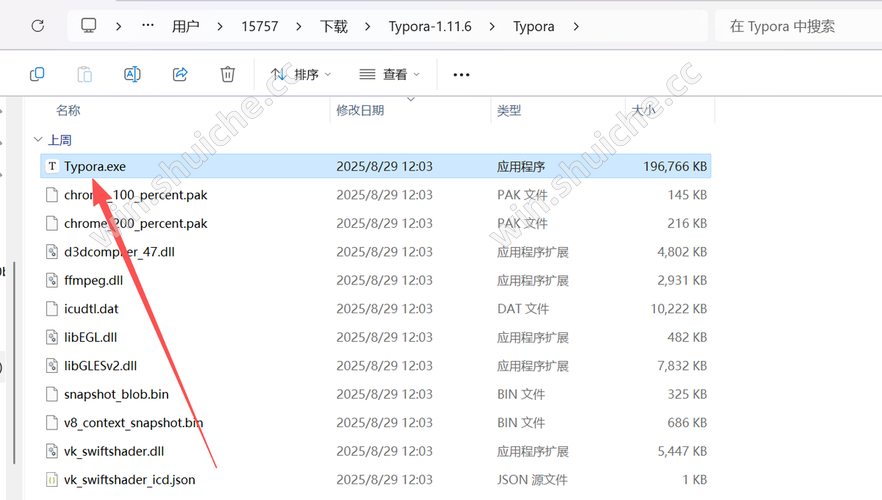Click the rename icon in toolbar
Viewport: 882px width, 500px height.
tap(132, 74)
